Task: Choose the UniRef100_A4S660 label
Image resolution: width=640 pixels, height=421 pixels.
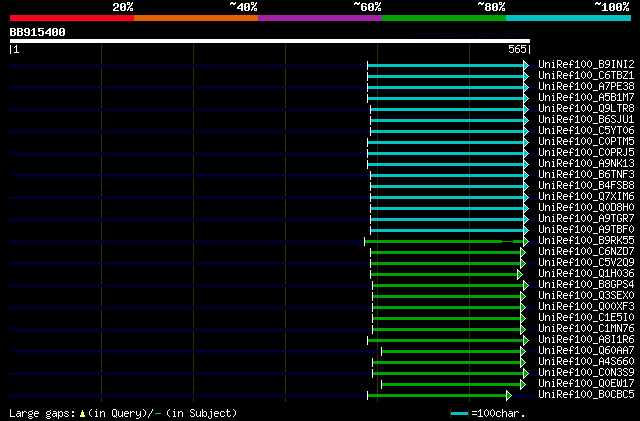Action: 586,362
